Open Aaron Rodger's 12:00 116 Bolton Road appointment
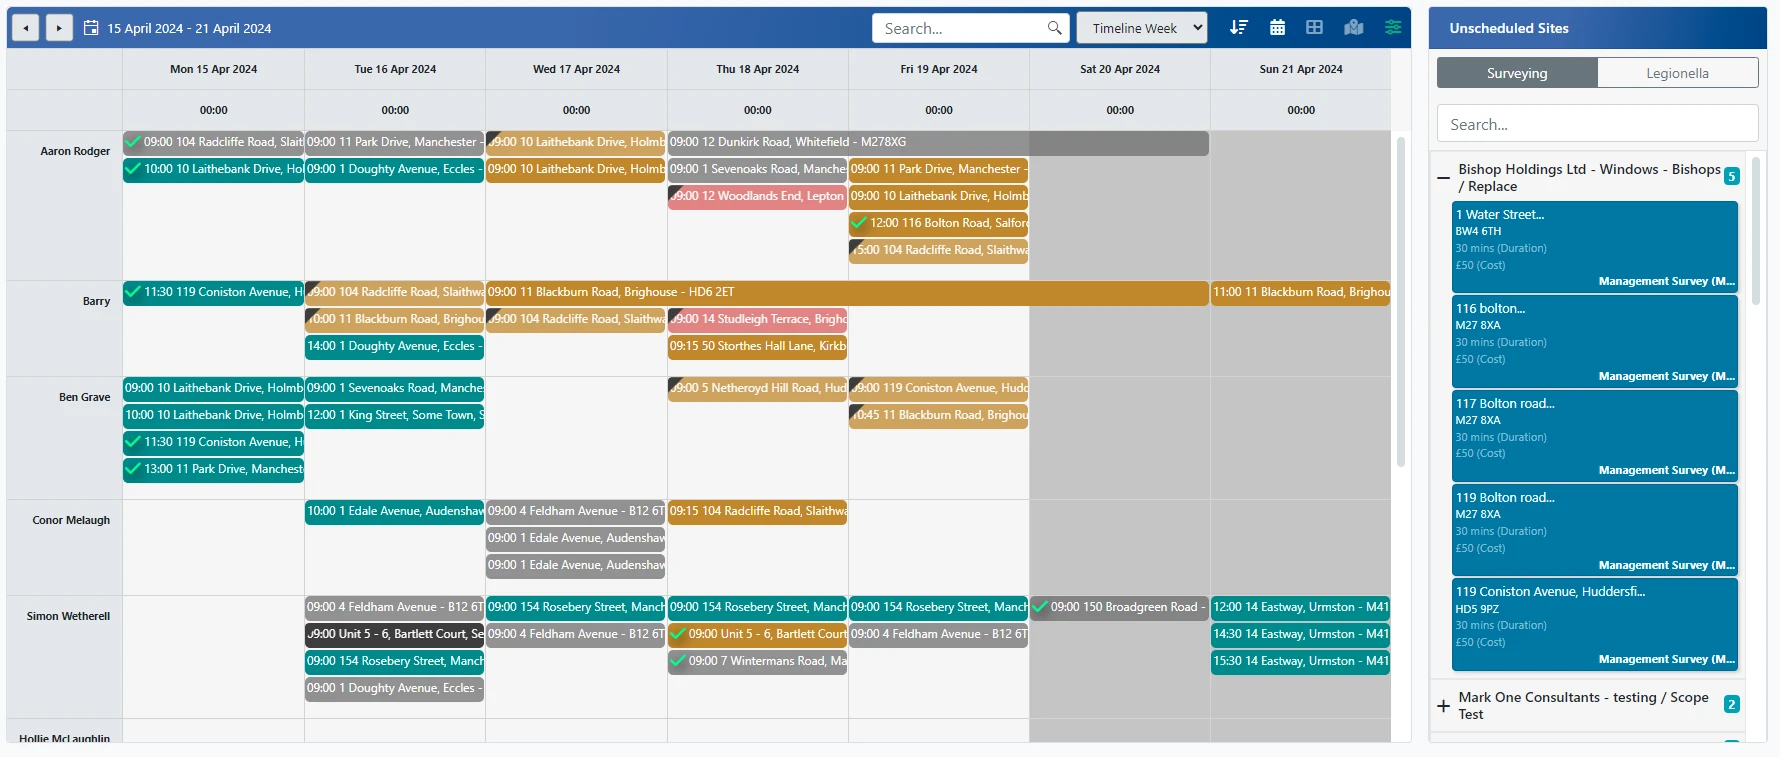The image size is (1780, 757). coord(940,223)
